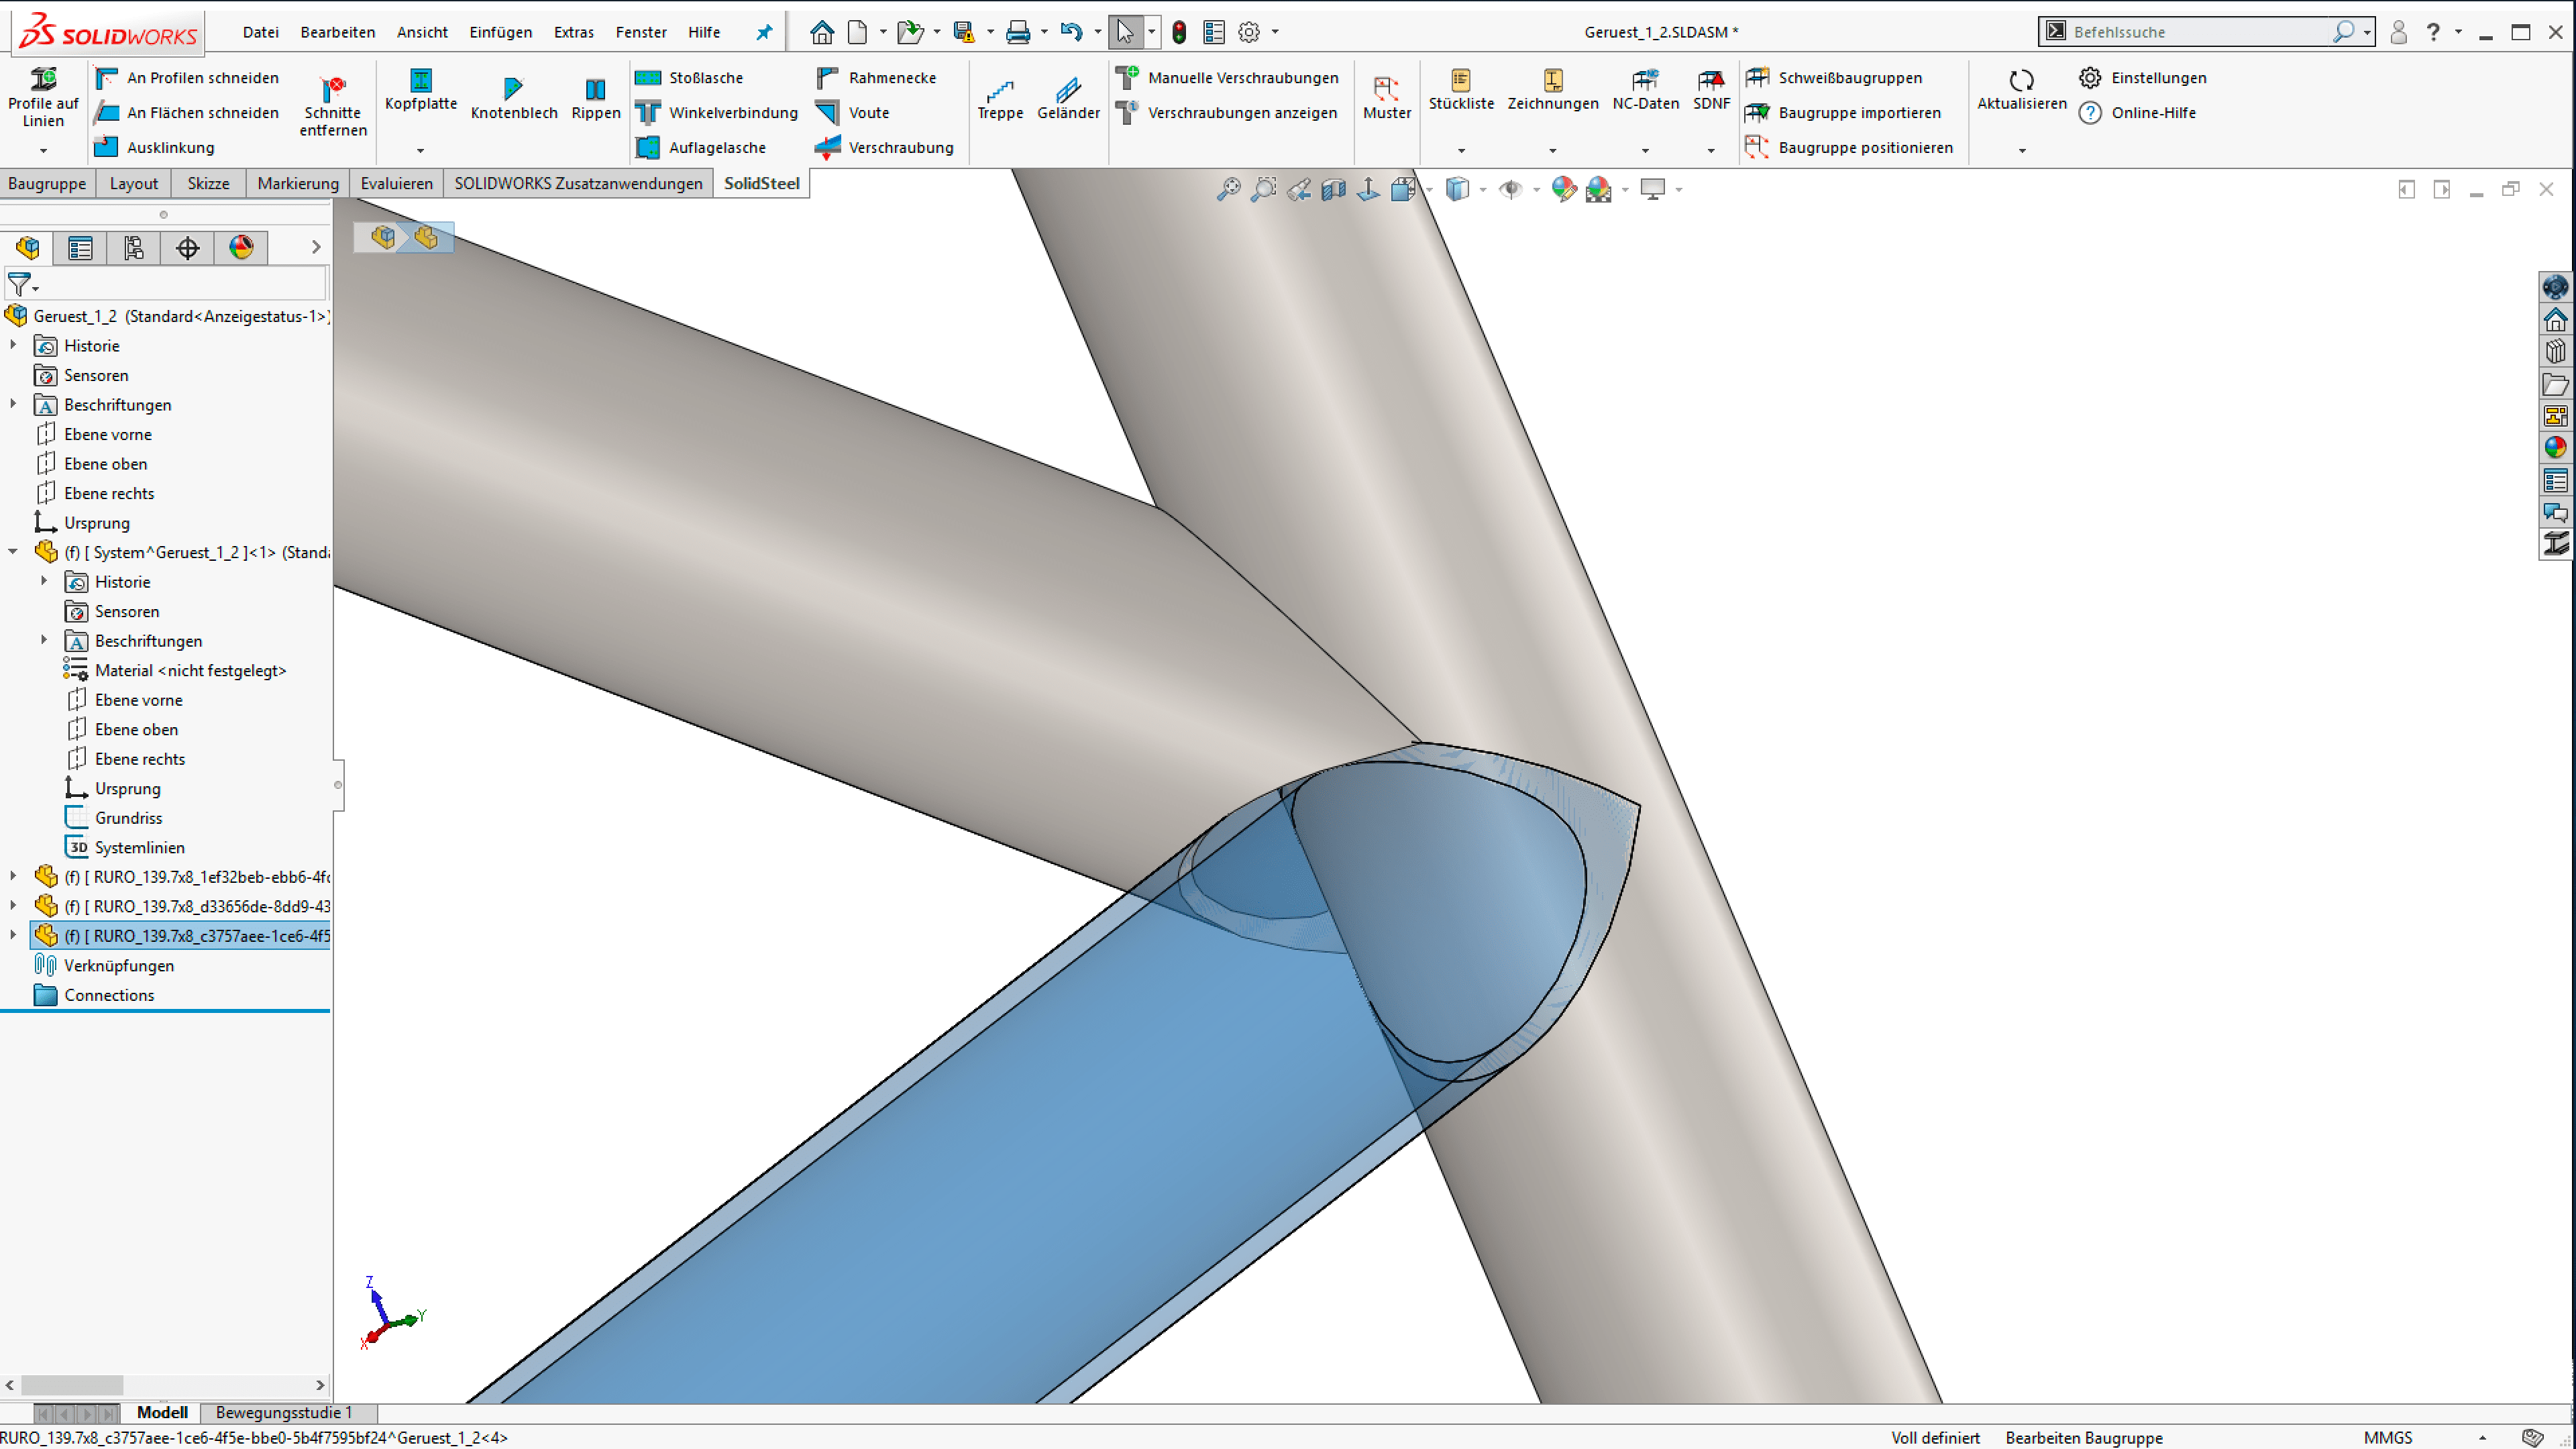Open the Verschraubung tool
The width and height of the screenshot is (2576, 1449).
tap(884, 148)
